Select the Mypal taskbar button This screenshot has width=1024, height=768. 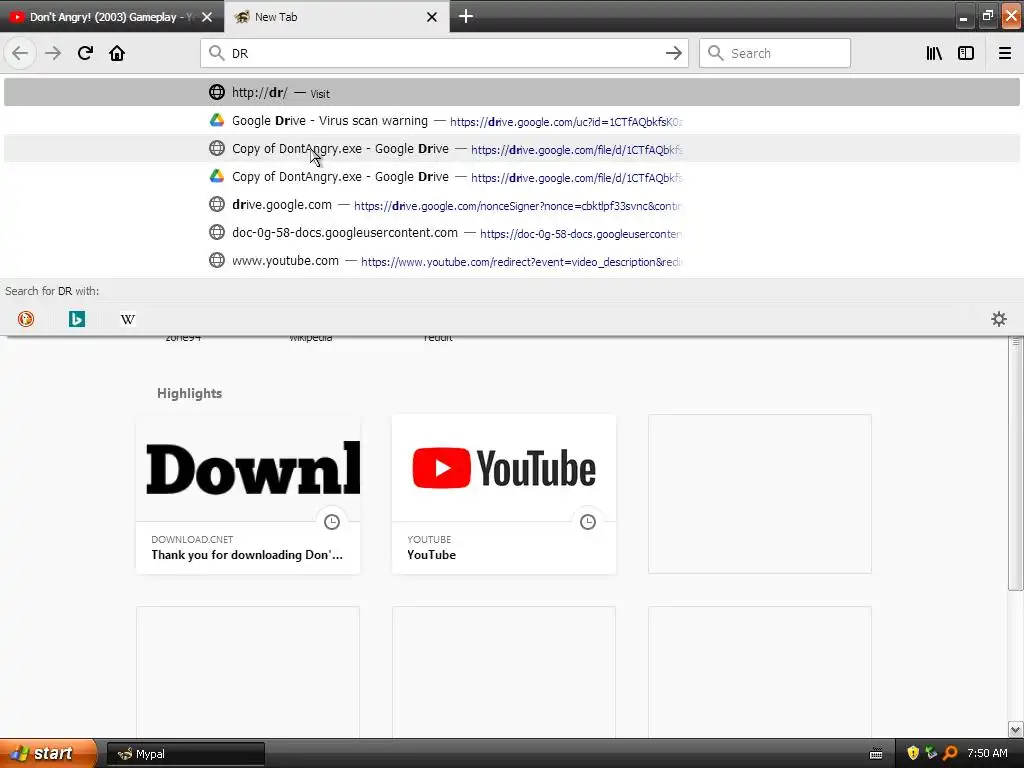(x=185, y=754)
